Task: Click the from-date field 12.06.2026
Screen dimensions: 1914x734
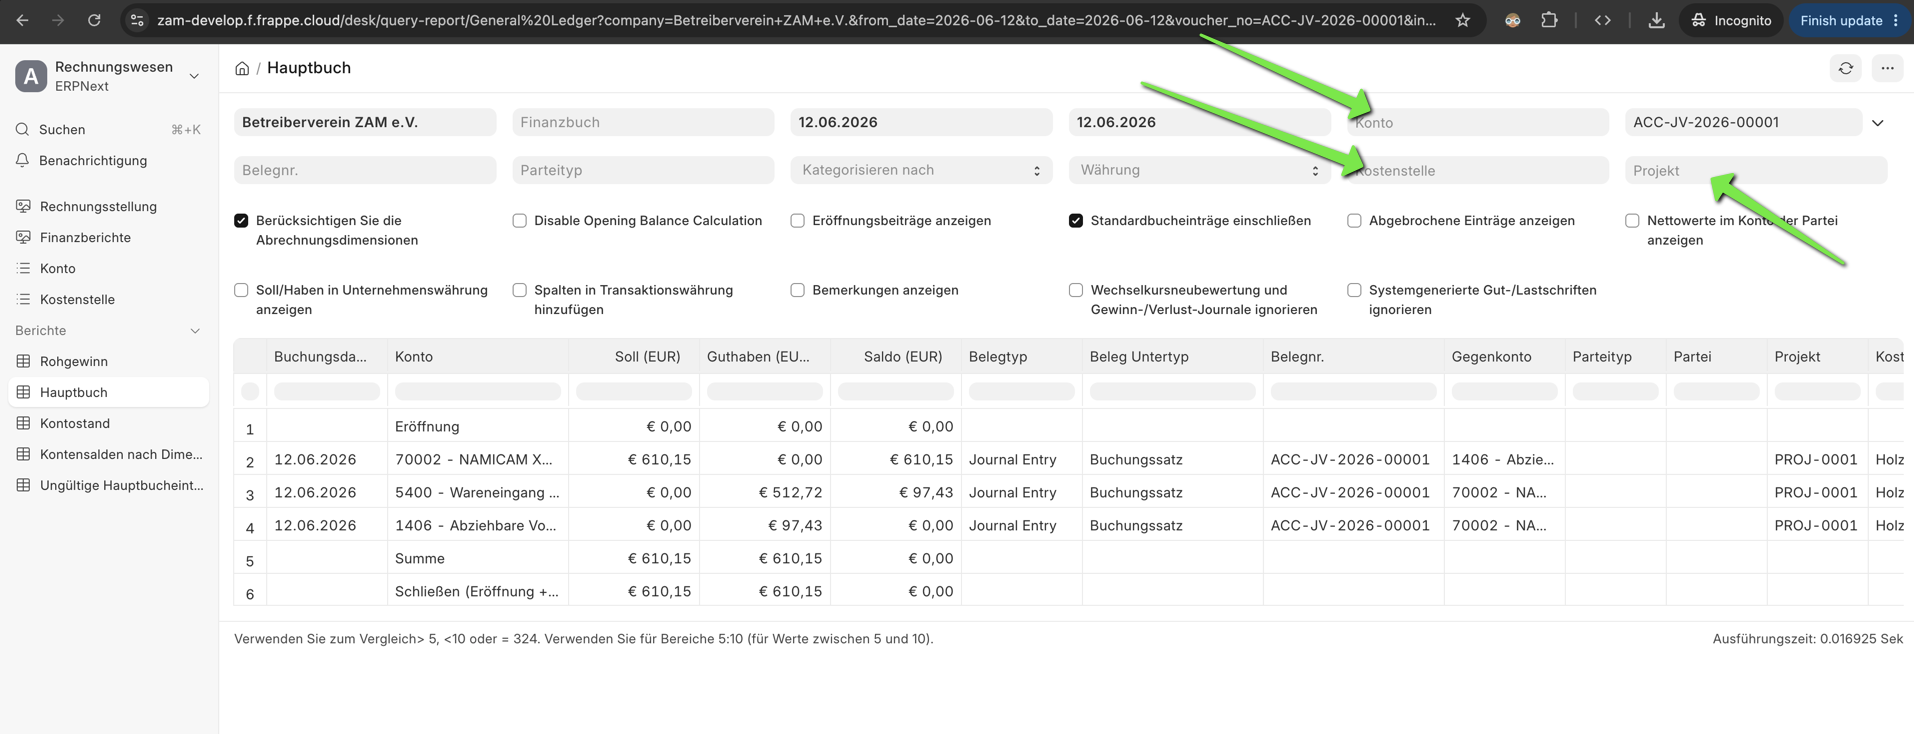Action: coord(921,122)
